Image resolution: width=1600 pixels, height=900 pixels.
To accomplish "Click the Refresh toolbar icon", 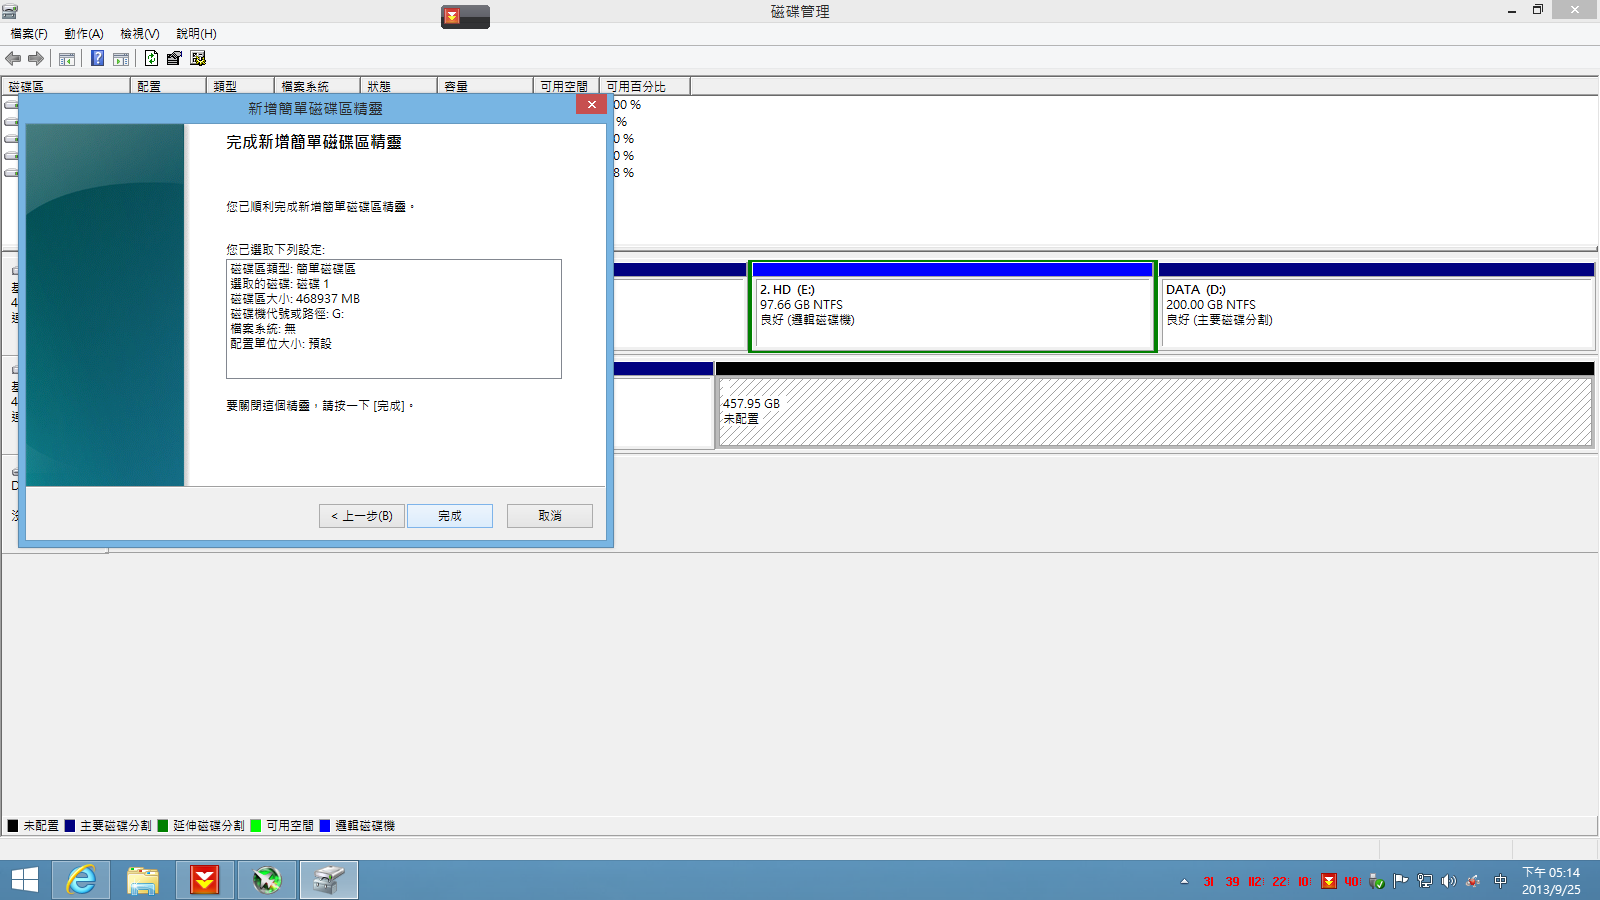I will tap(151, 59).
